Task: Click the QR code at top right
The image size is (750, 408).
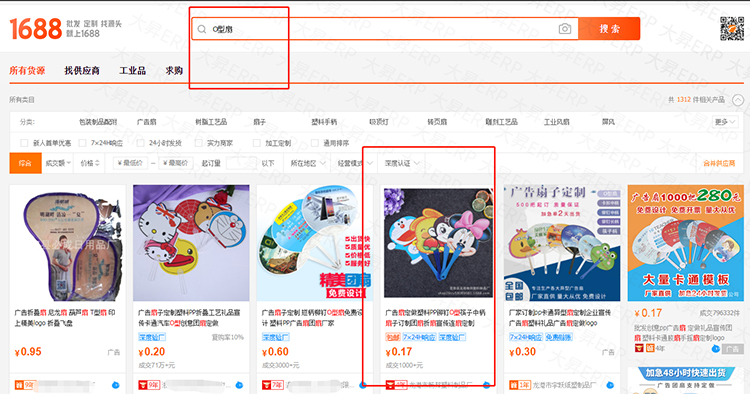Action: [732, 28]
